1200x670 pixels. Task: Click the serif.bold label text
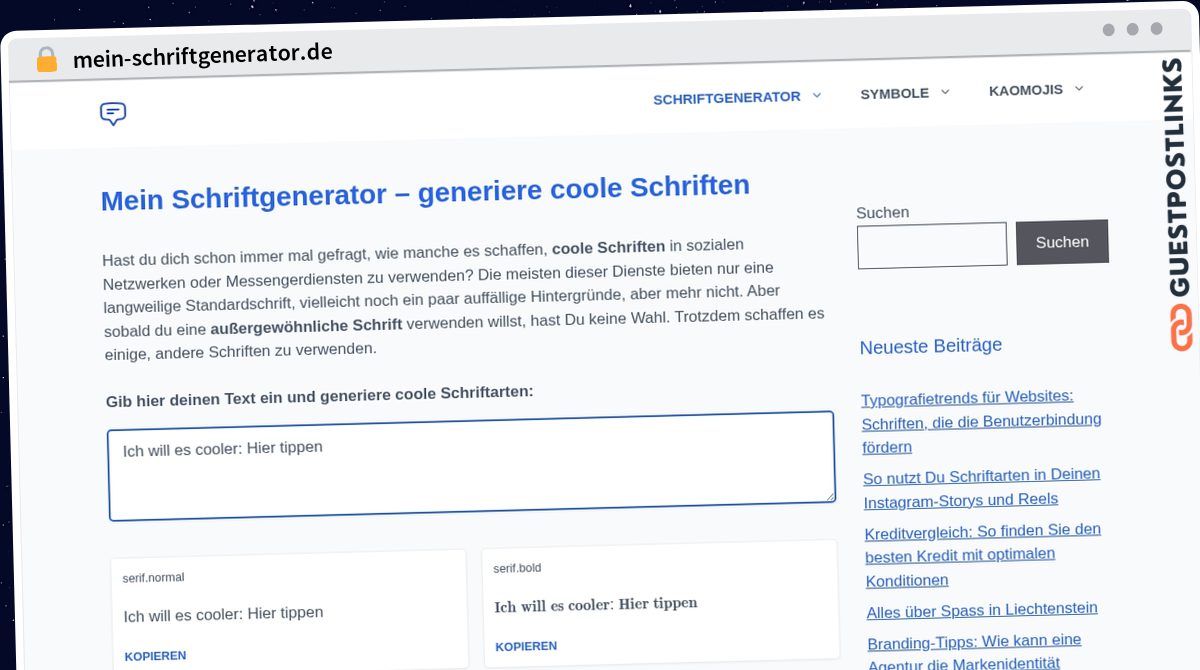[x=517, y=568]
